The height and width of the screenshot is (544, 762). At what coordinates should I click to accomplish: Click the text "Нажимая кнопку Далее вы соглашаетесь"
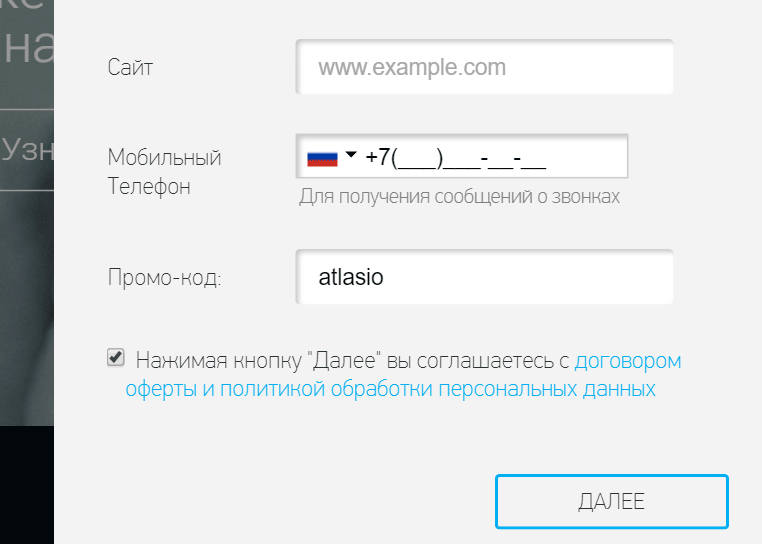(x=352, y=360)
